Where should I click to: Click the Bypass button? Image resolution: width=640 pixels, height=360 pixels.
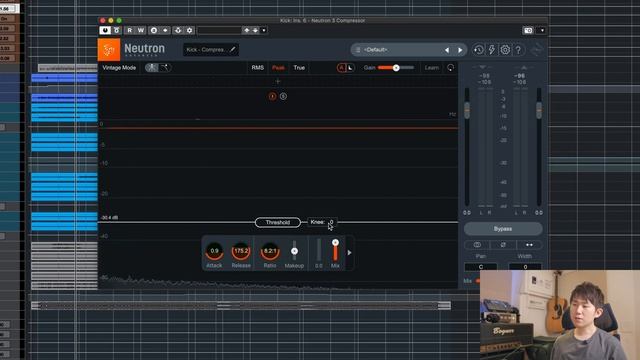click(x=503, y=229)
